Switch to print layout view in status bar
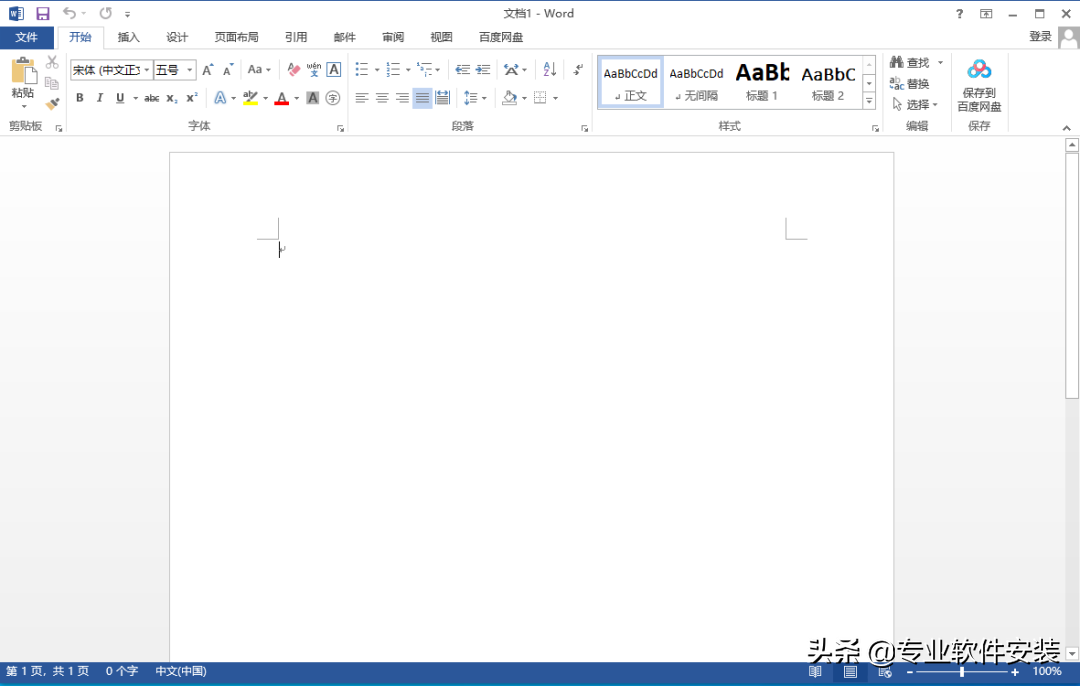Viewport: 1080px width, 686px height. point(851,672)
